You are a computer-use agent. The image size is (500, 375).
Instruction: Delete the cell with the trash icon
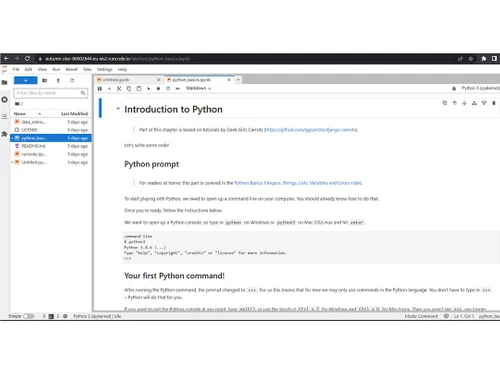(x=494, y=103)
